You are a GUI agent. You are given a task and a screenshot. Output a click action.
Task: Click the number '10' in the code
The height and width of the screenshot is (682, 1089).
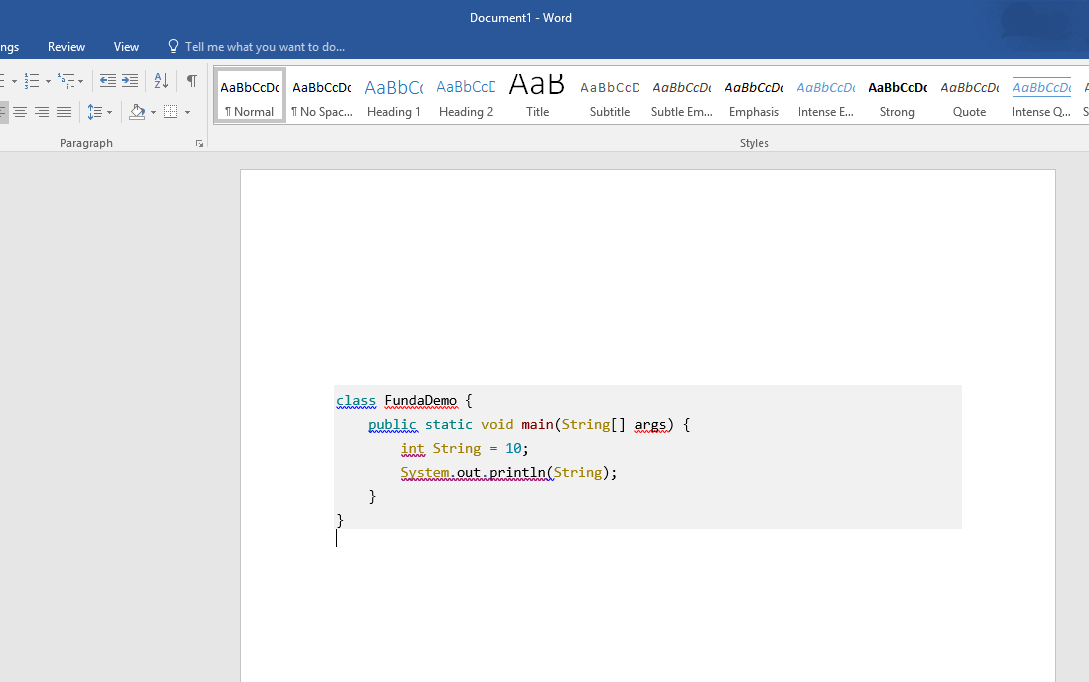click(513, 449)
